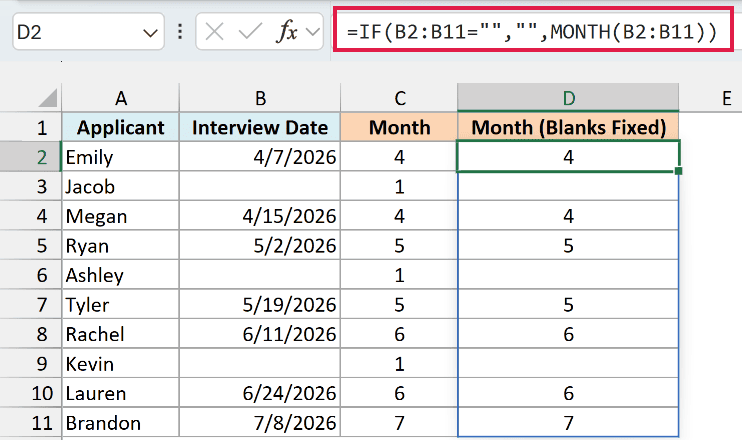Select Kevin's blank Interview Date cell
742x440 pixels.
click(260, 363)
